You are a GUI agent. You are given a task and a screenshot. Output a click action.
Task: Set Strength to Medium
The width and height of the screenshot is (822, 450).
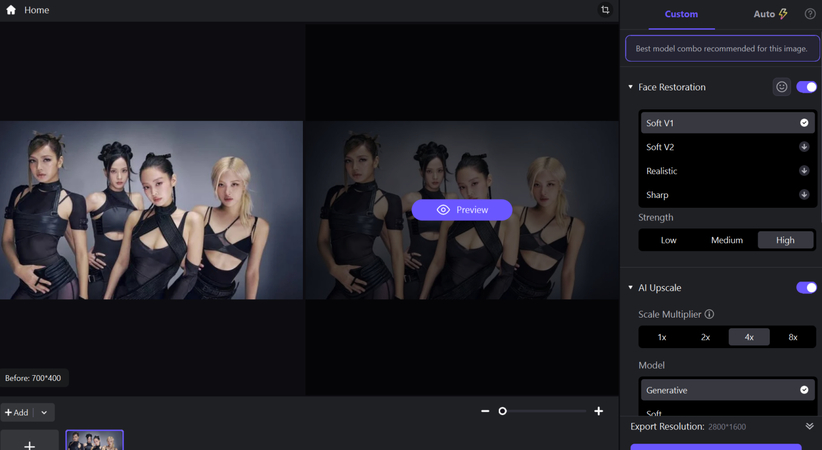(727, 240)
